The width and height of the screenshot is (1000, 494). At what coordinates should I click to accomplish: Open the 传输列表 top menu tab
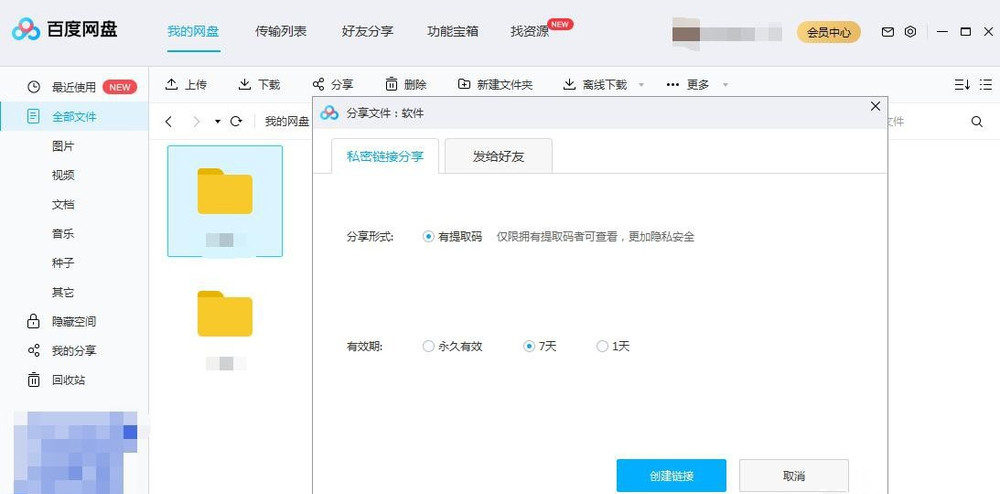click(x=281, y=31)
